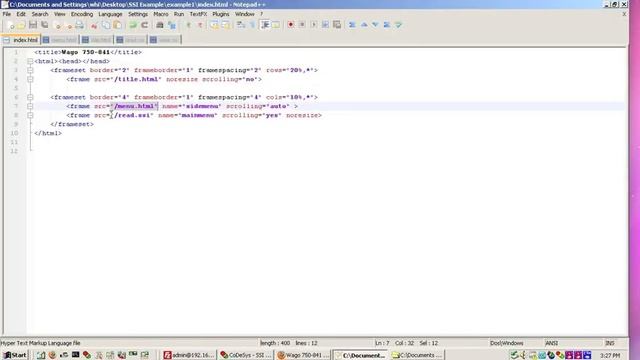The width and height of the screenshot is (640, 360).
Task: Open the View menu
Action: 60,14
